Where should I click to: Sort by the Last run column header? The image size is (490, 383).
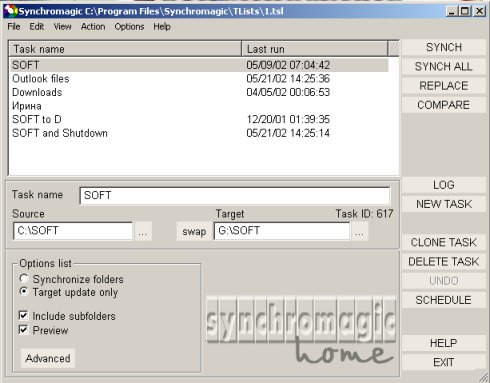tap(315, 49)
